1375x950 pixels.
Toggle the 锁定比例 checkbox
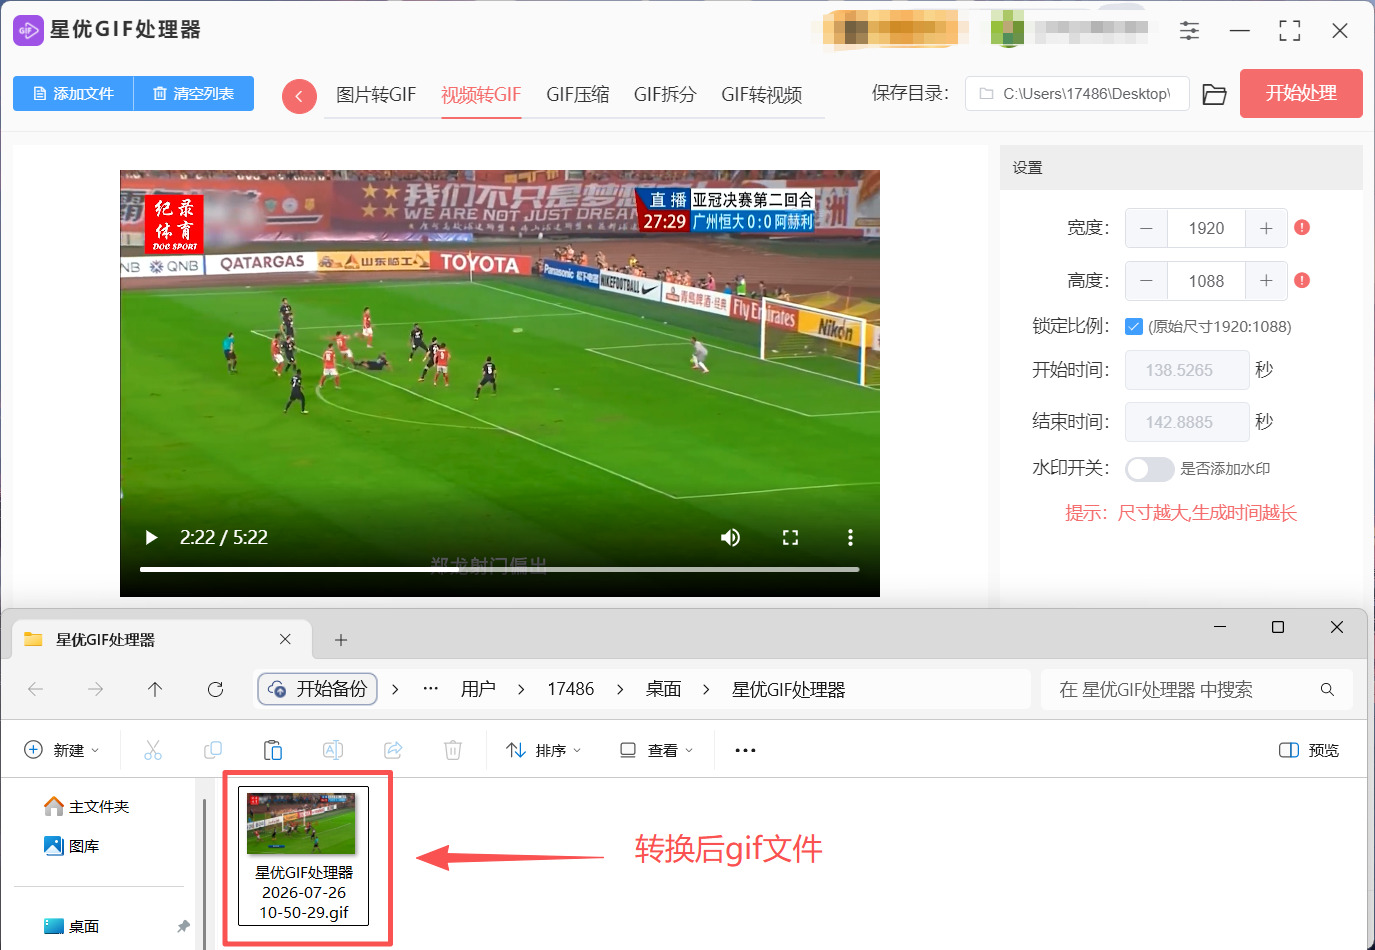[1134, 326]
